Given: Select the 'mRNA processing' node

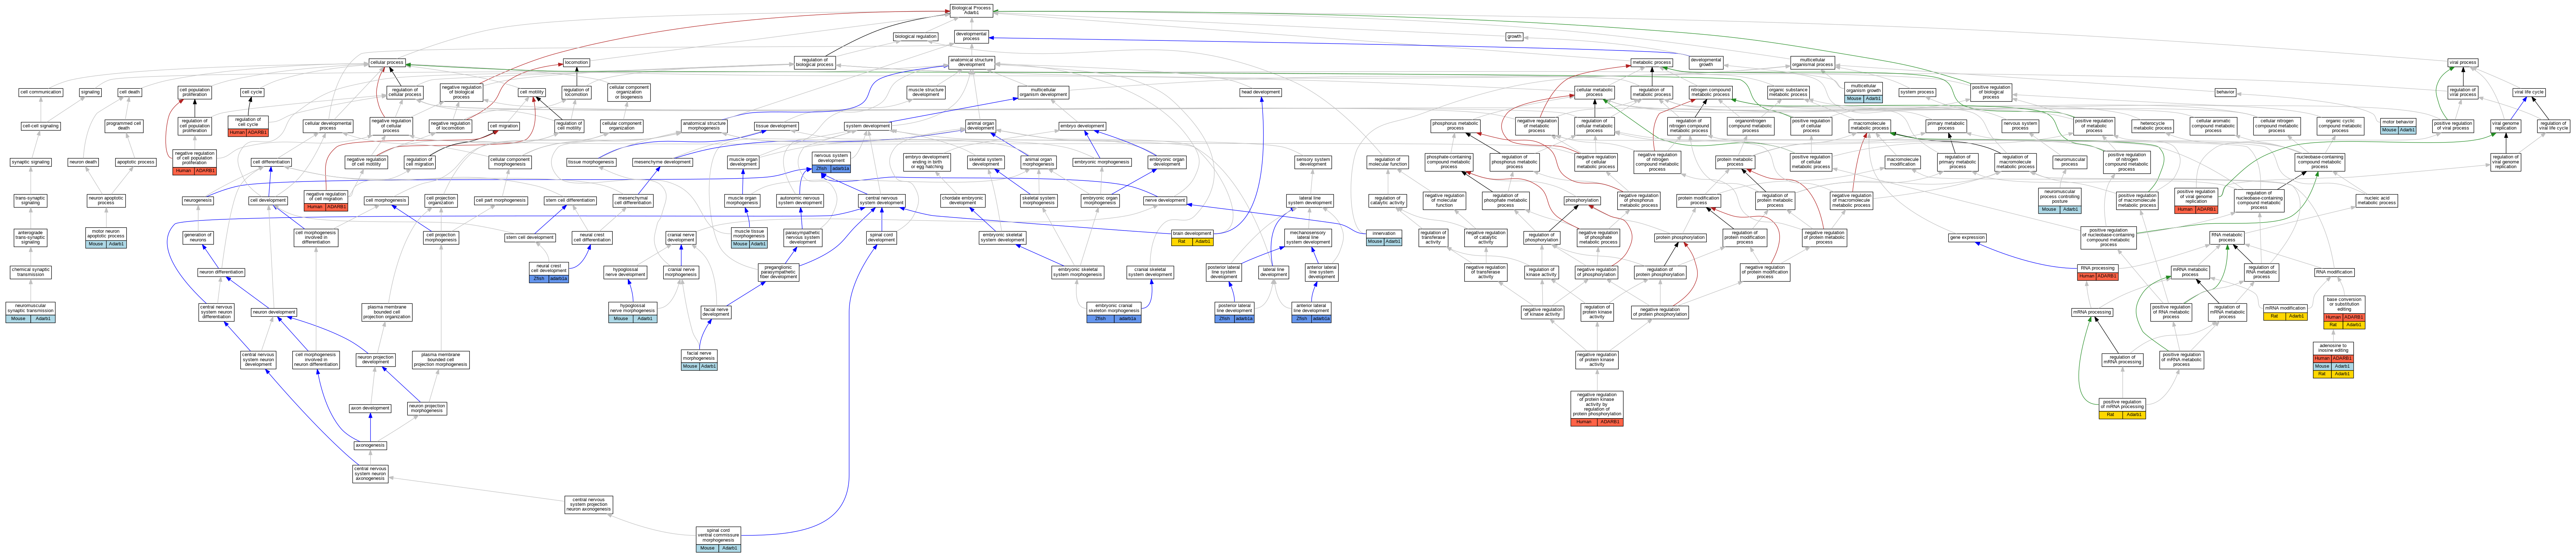Looking at the screenshot, I should pos(2092,312).
